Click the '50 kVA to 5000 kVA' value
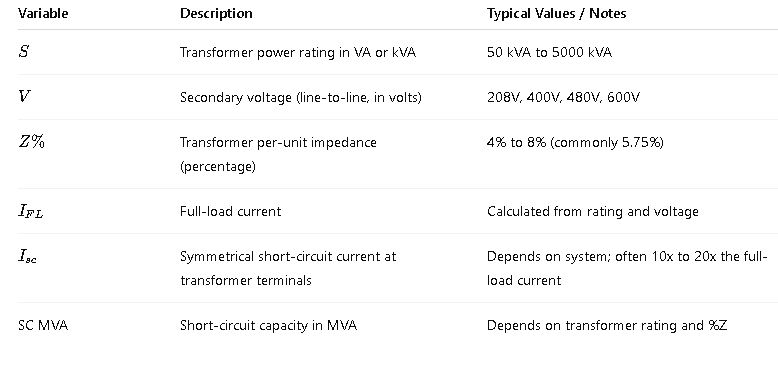 tap(549, 53)
